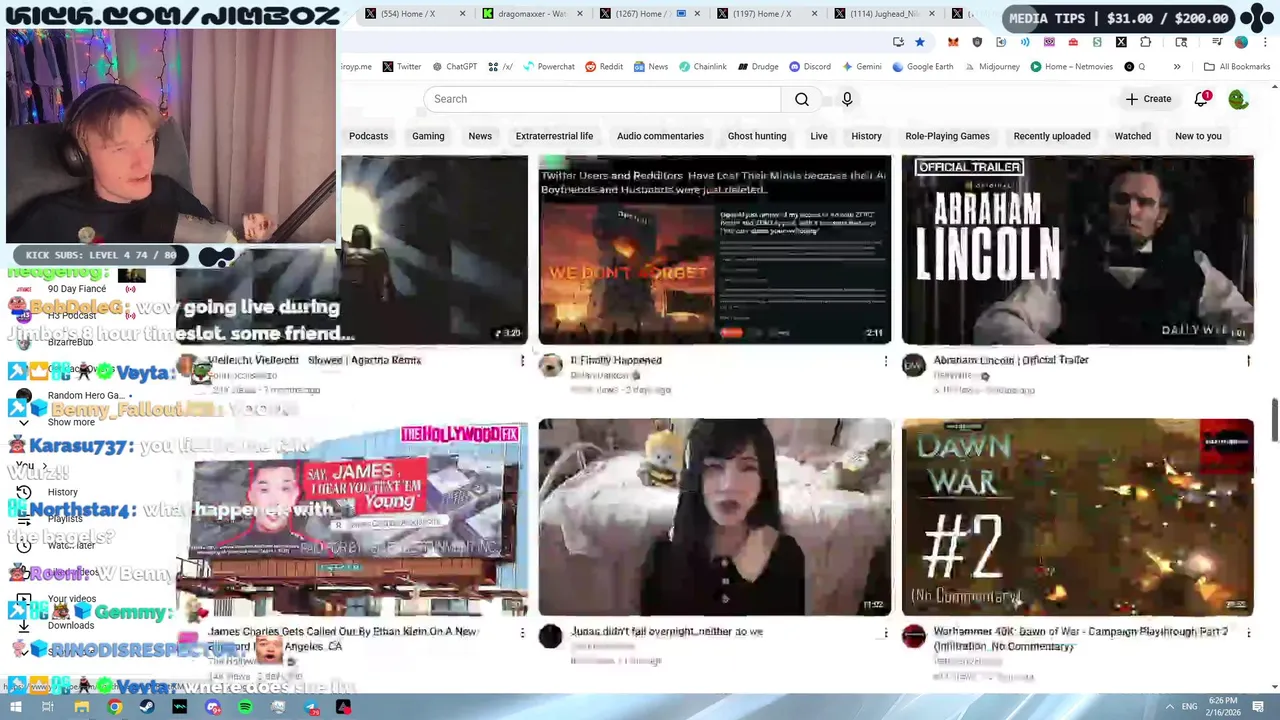Viewport: 1280px width, 720px height.
Task: Switch to the dragomaxxer tab
Action: [x=532, y=14]
